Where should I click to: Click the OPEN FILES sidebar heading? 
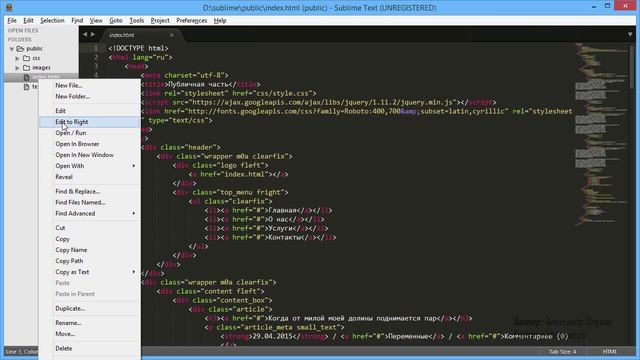23,31
